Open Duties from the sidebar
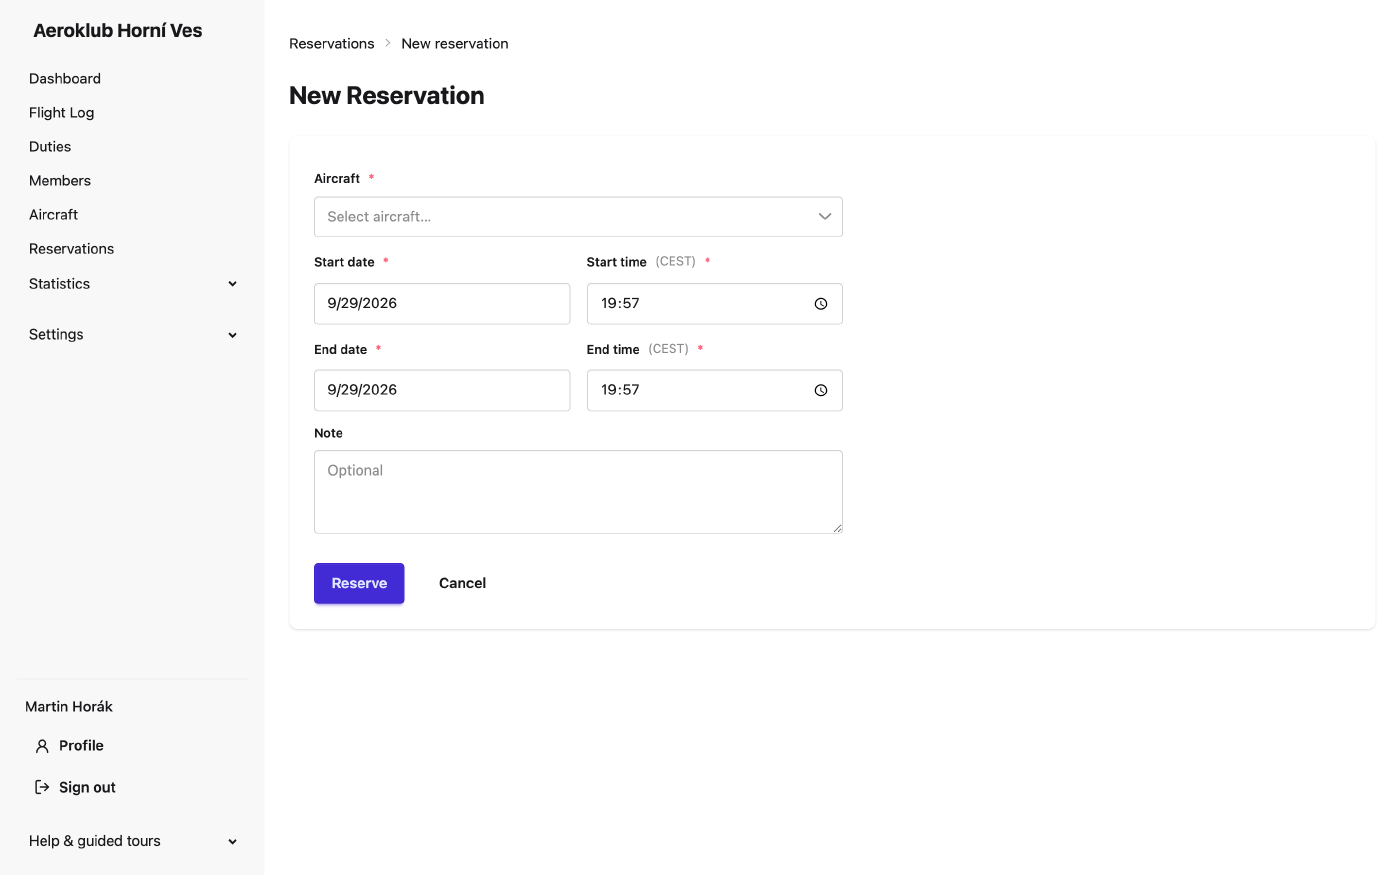 click(50, 147)
